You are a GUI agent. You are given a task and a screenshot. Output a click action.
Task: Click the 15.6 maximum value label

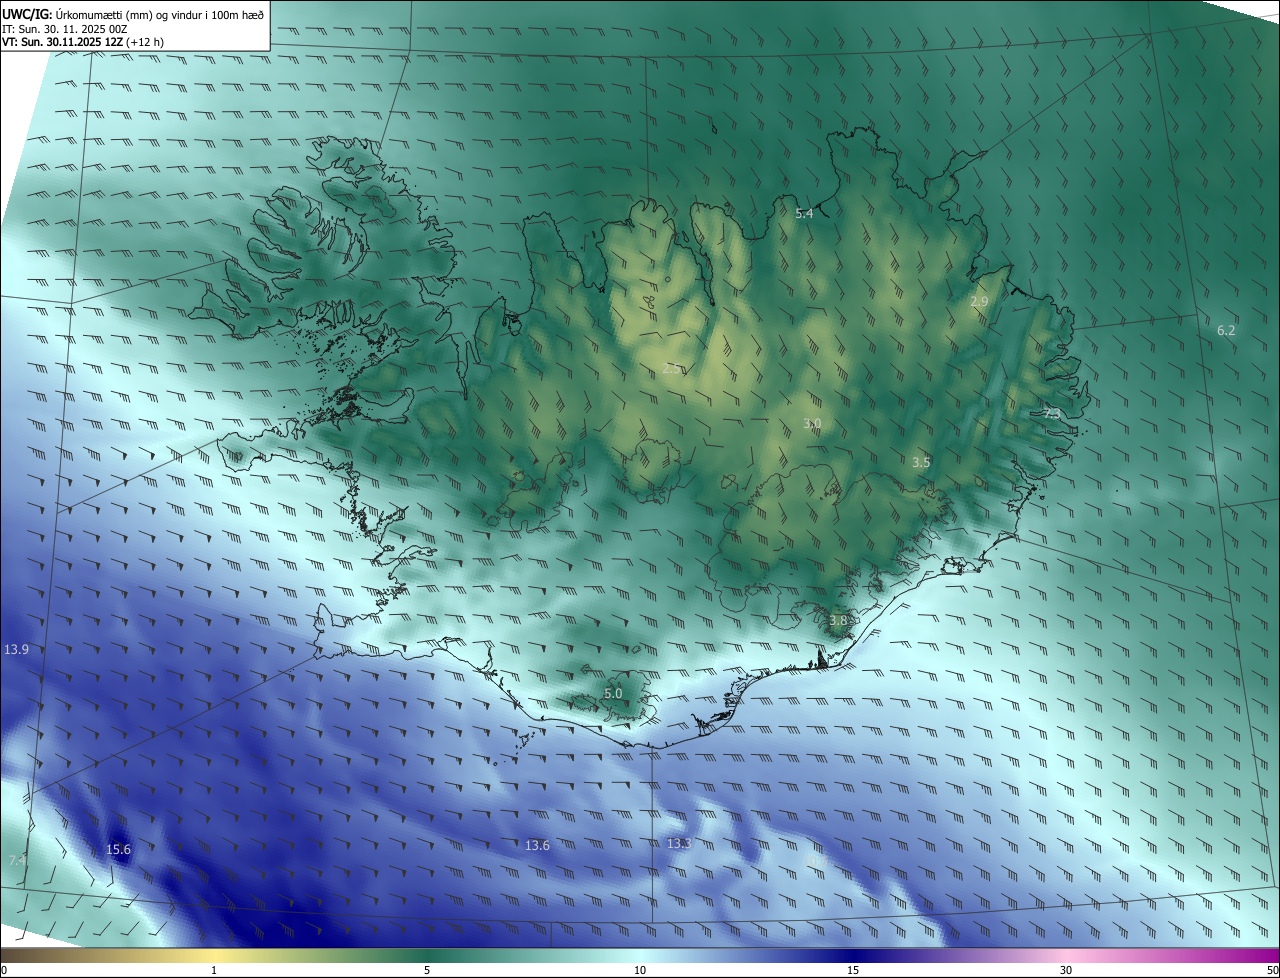point(118,850)
